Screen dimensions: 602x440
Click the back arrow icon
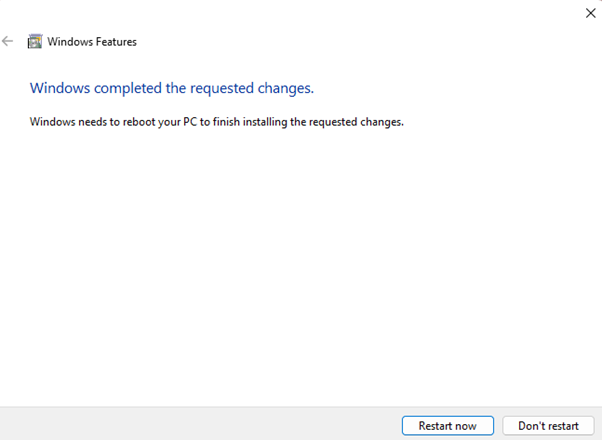coord(9,42)
